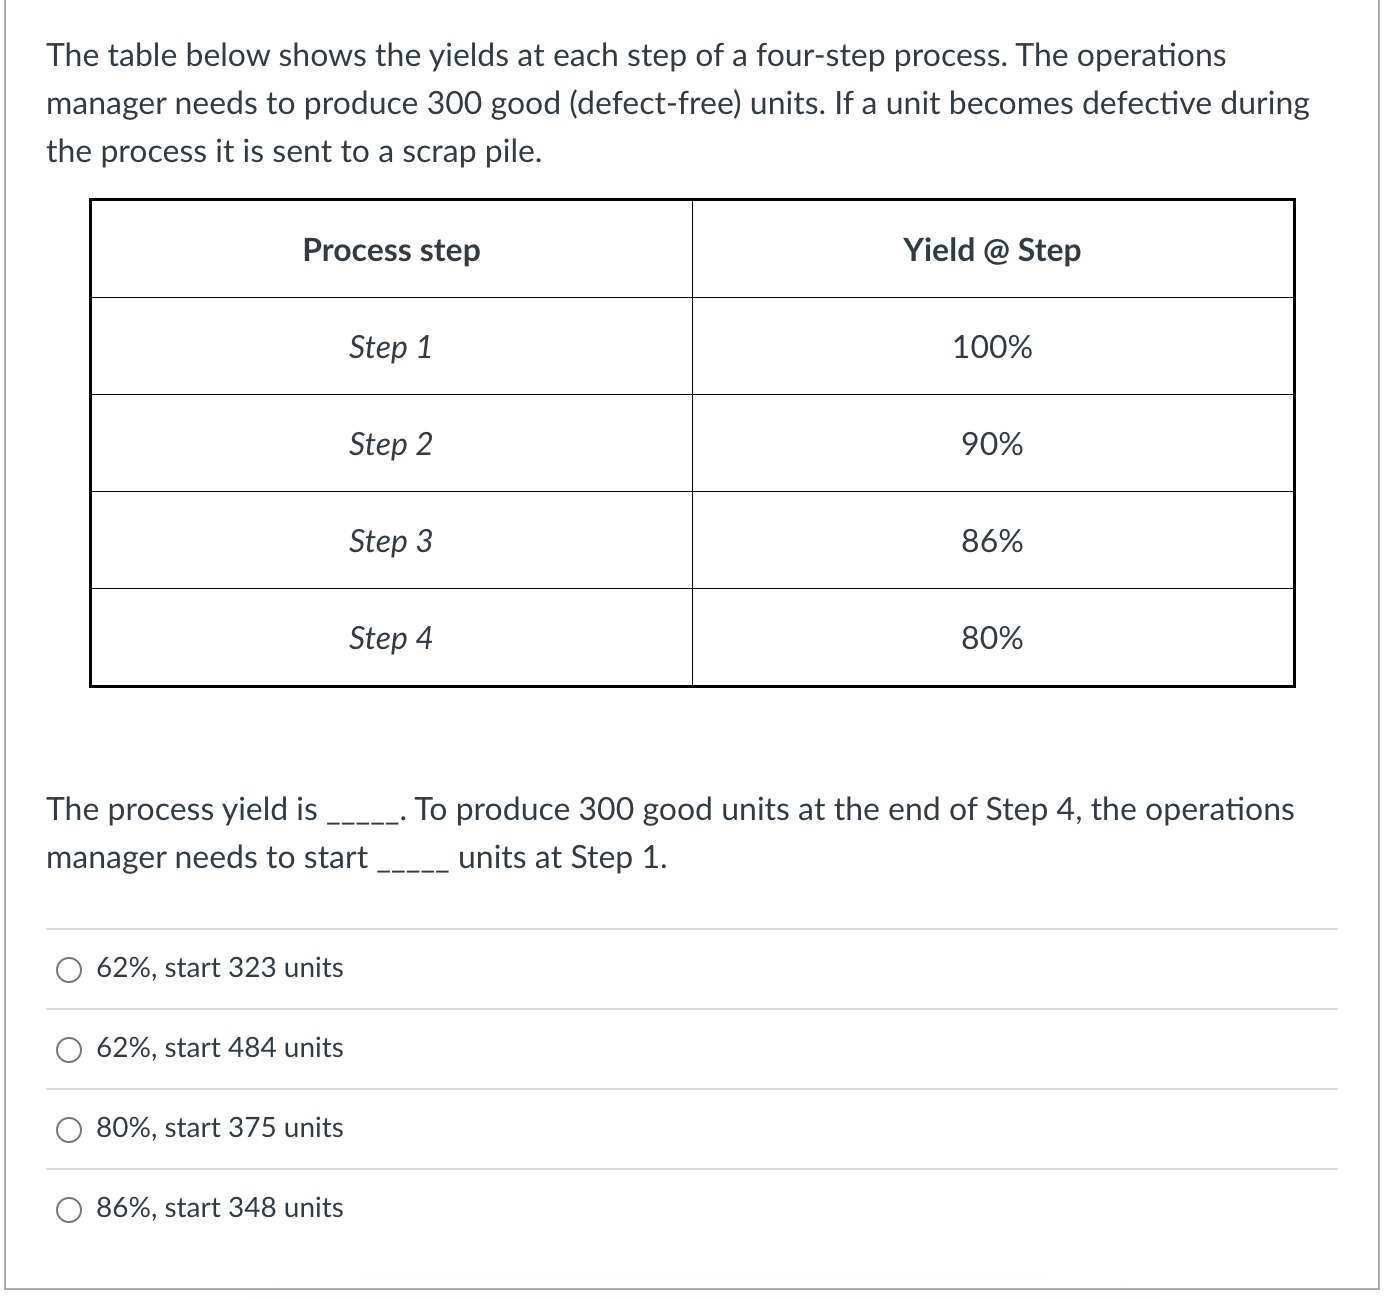Click the label "86%, start 348 units"
The height and width of the screenshot is (1298, 1384).
point(219,1207)
